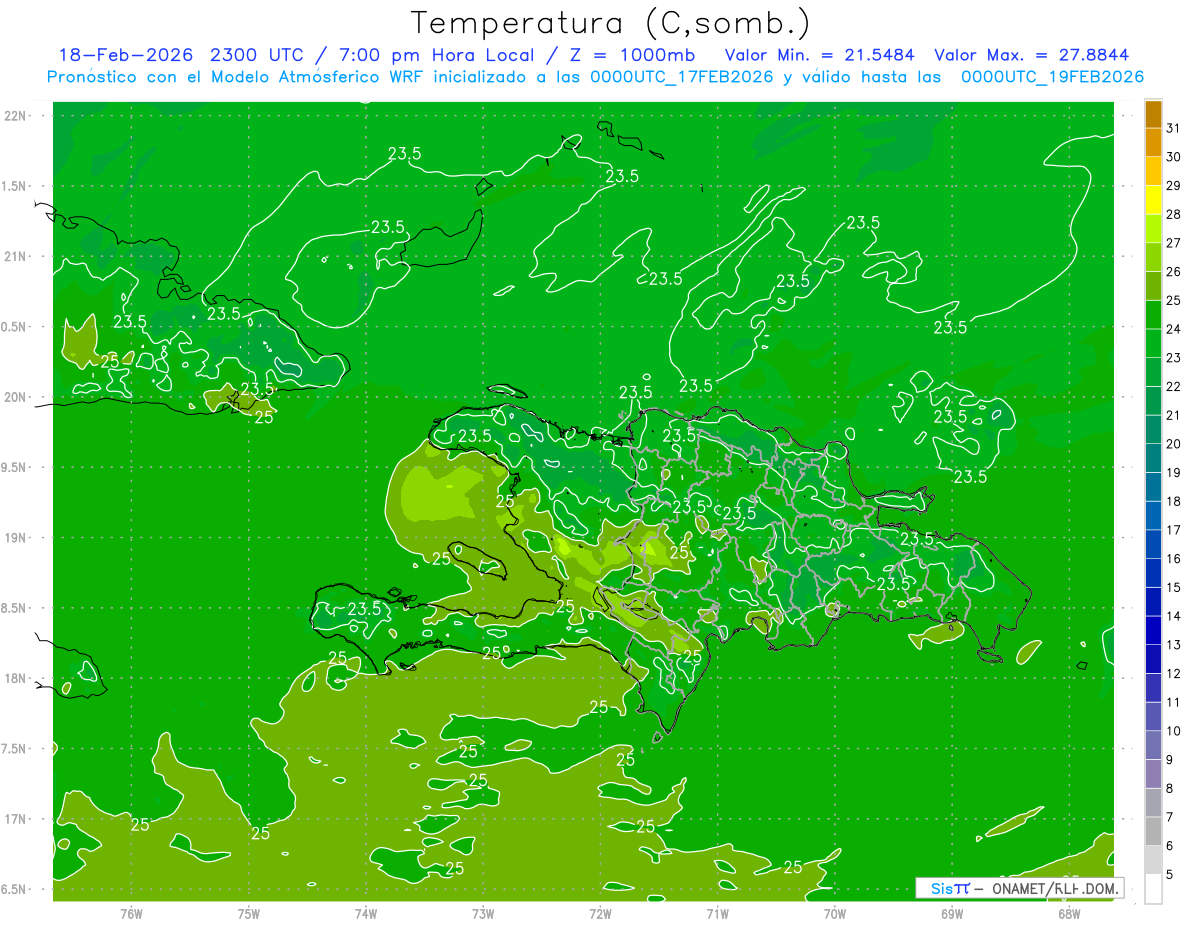Click the '17N' latitude axis label
This screenshot has height=927, width=1200.
(15, 819)
